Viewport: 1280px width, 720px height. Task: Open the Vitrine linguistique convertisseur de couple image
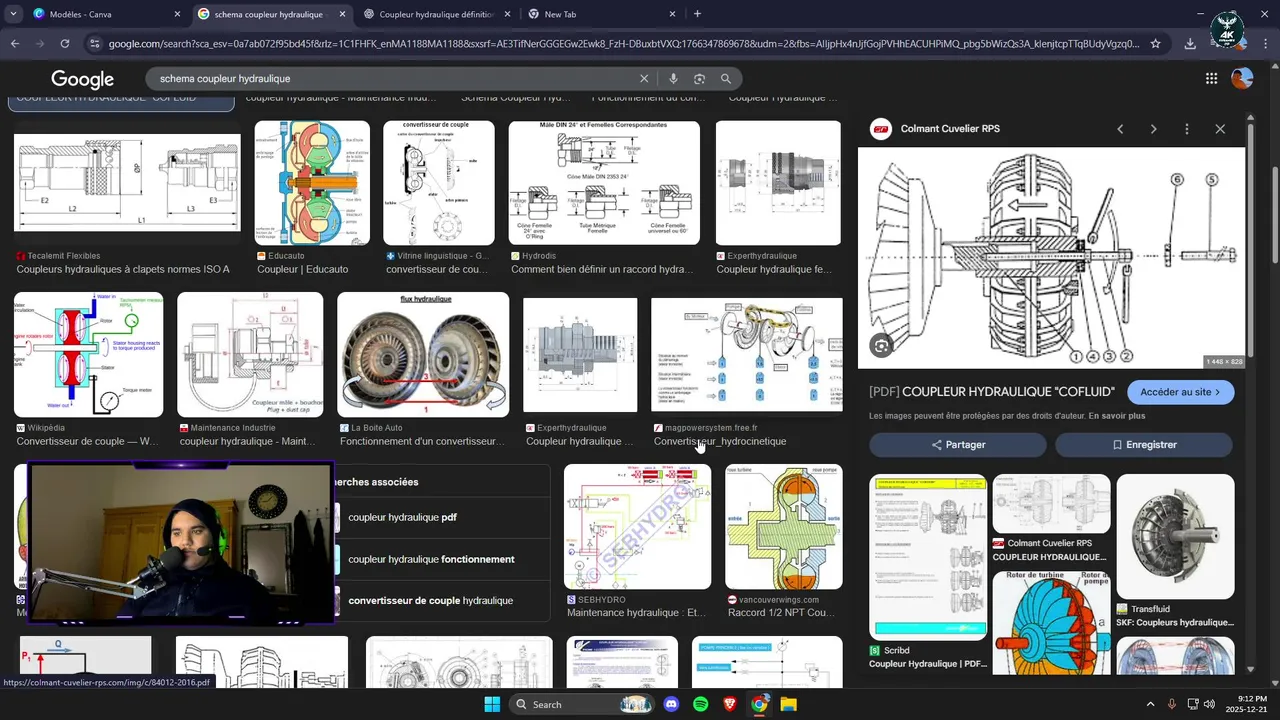[x=438, y=183]
